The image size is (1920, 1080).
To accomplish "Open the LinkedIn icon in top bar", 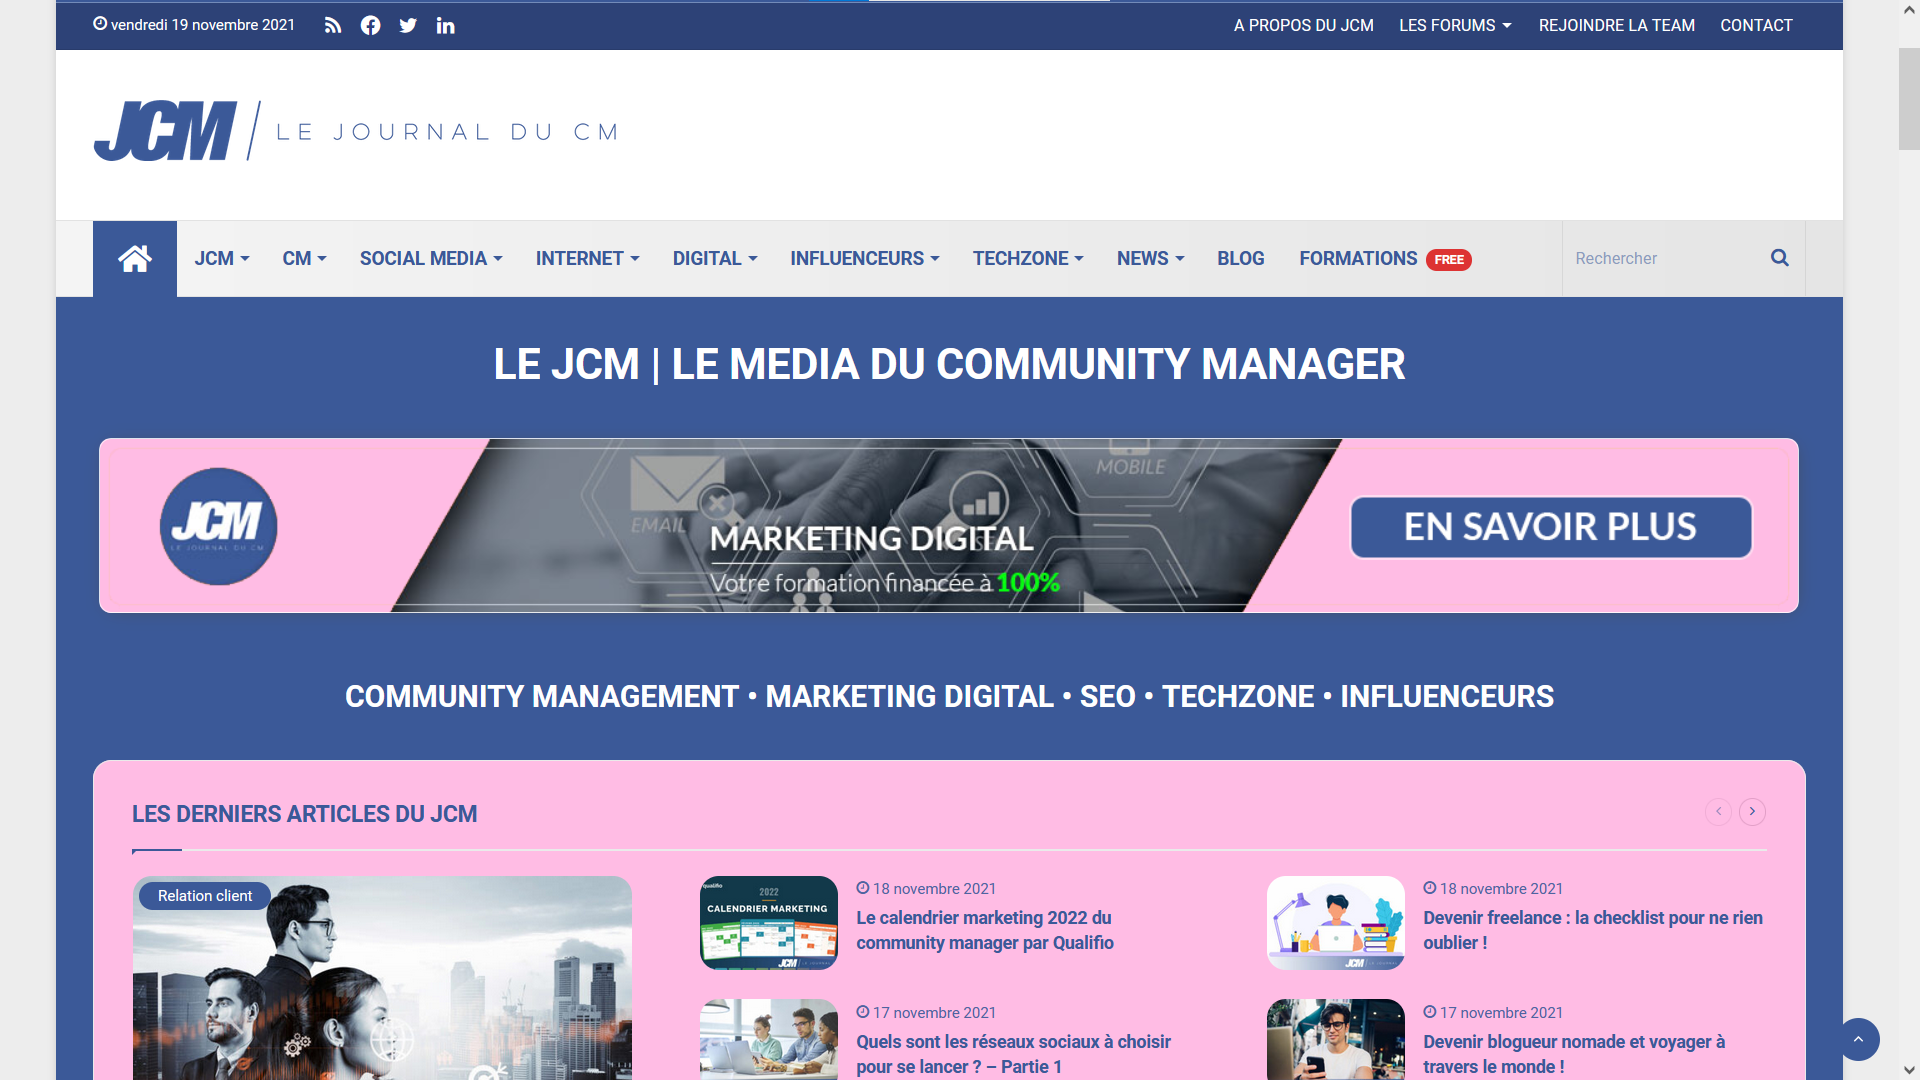I will pyautogui.click(x=445, y=25).
